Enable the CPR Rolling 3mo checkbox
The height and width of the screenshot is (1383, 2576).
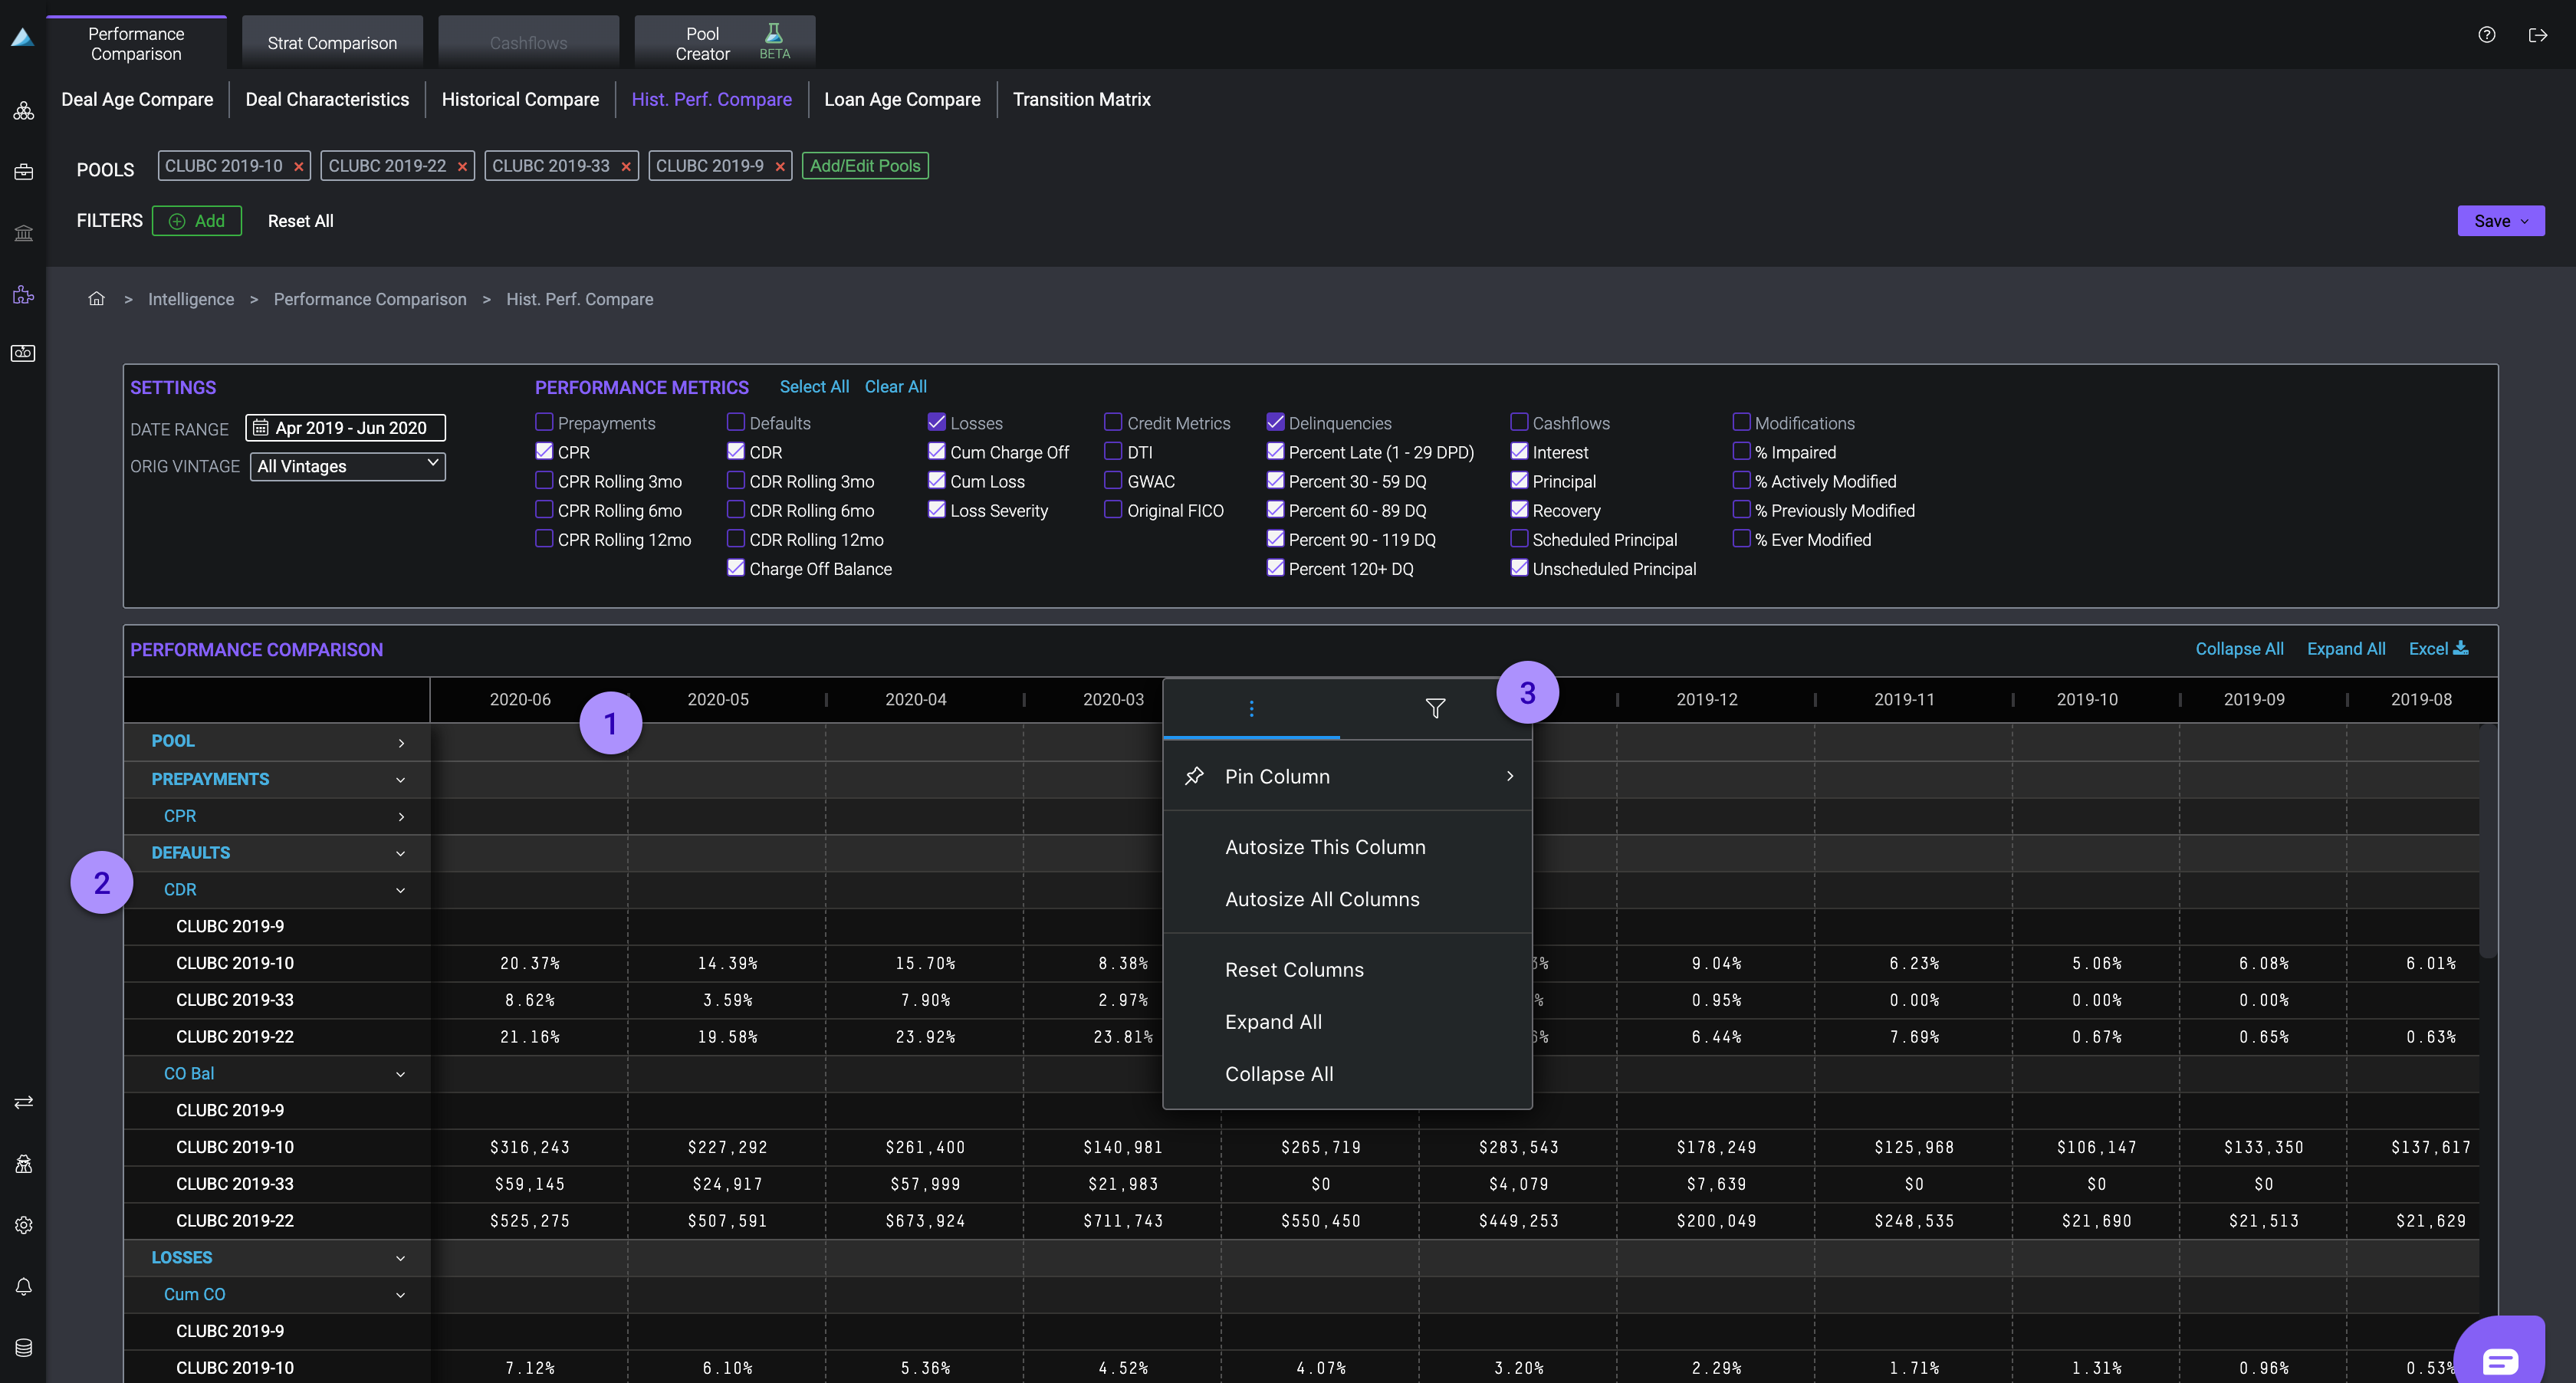click(544, 481)
